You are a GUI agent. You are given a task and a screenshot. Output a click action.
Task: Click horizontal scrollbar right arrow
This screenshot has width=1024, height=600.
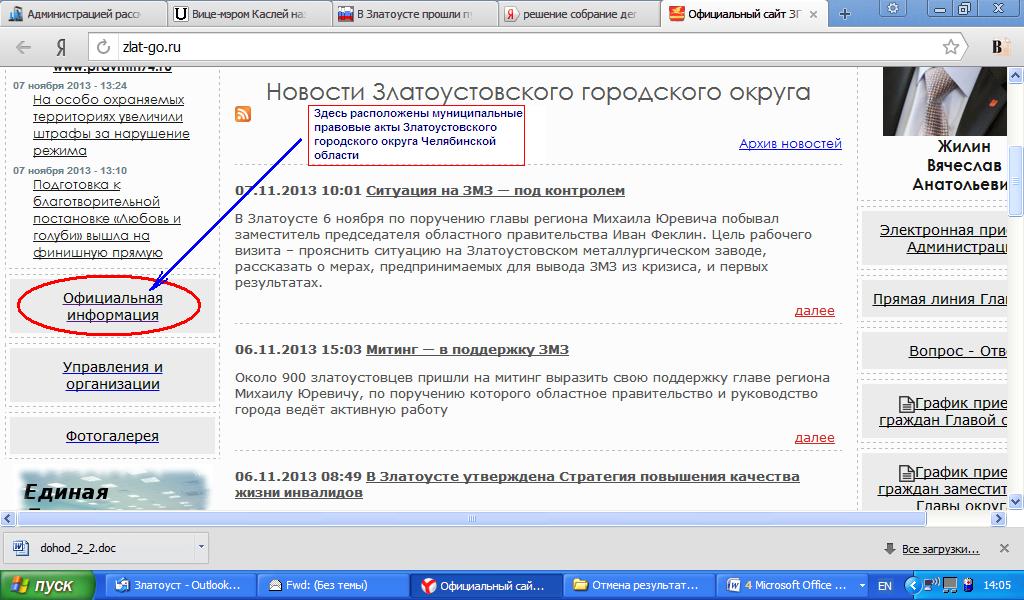coord(999,519)
